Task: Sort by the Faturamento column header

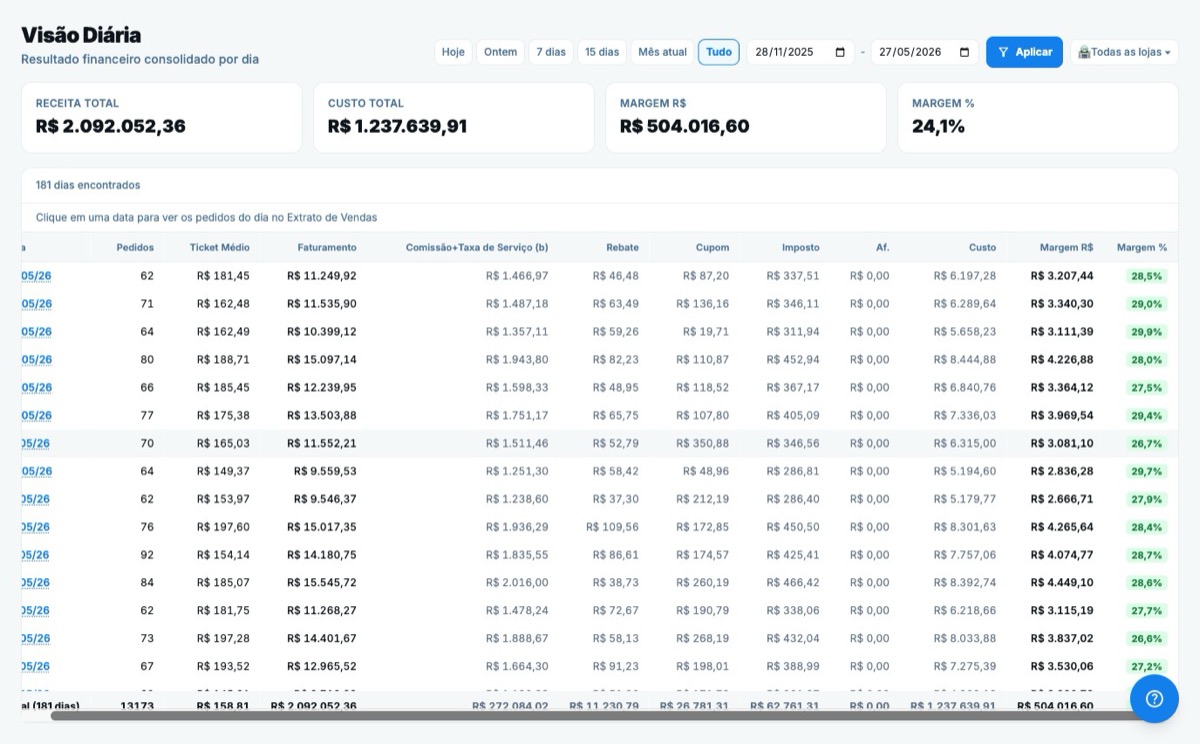Action: tap(327, 247)
